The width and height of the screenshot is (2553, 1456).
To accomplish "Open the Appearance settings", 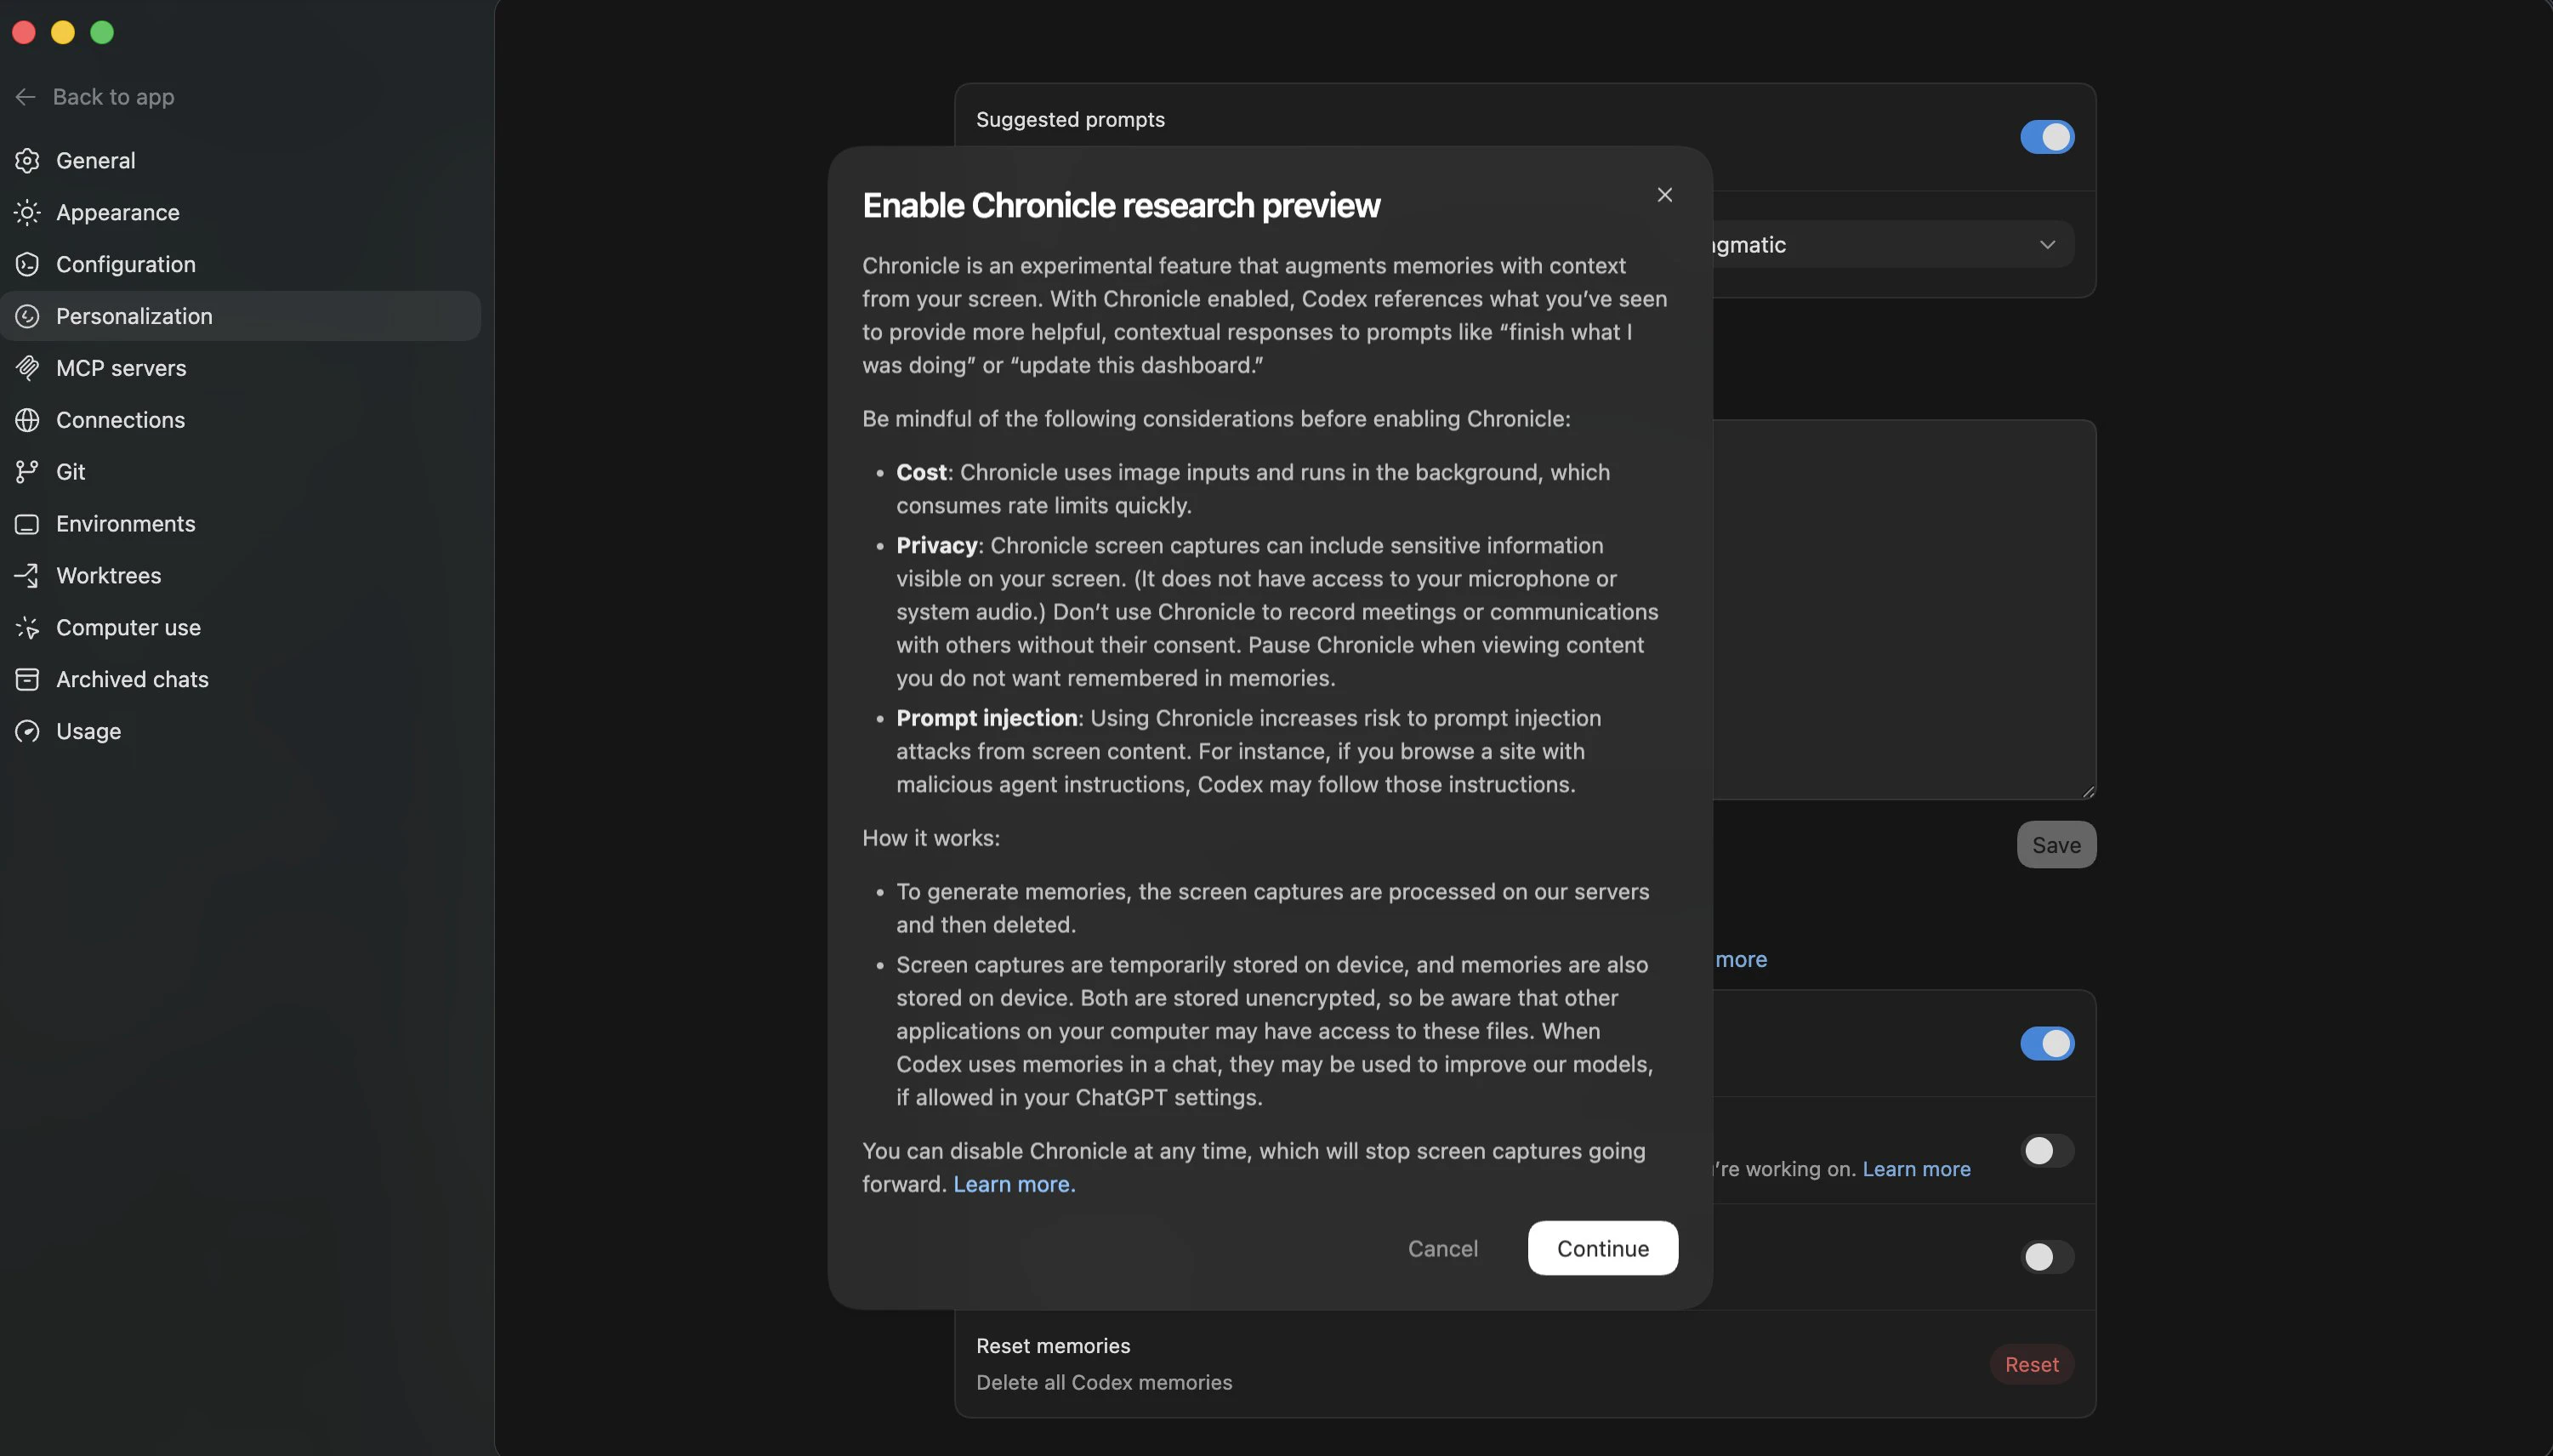I will click(x=117, y=212).
